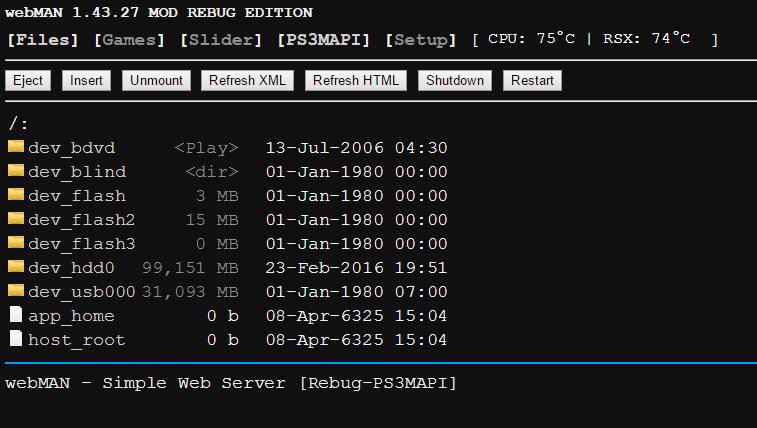
Task: Click the 15 MB size of dev_flash2
Action: click(212, 220)
